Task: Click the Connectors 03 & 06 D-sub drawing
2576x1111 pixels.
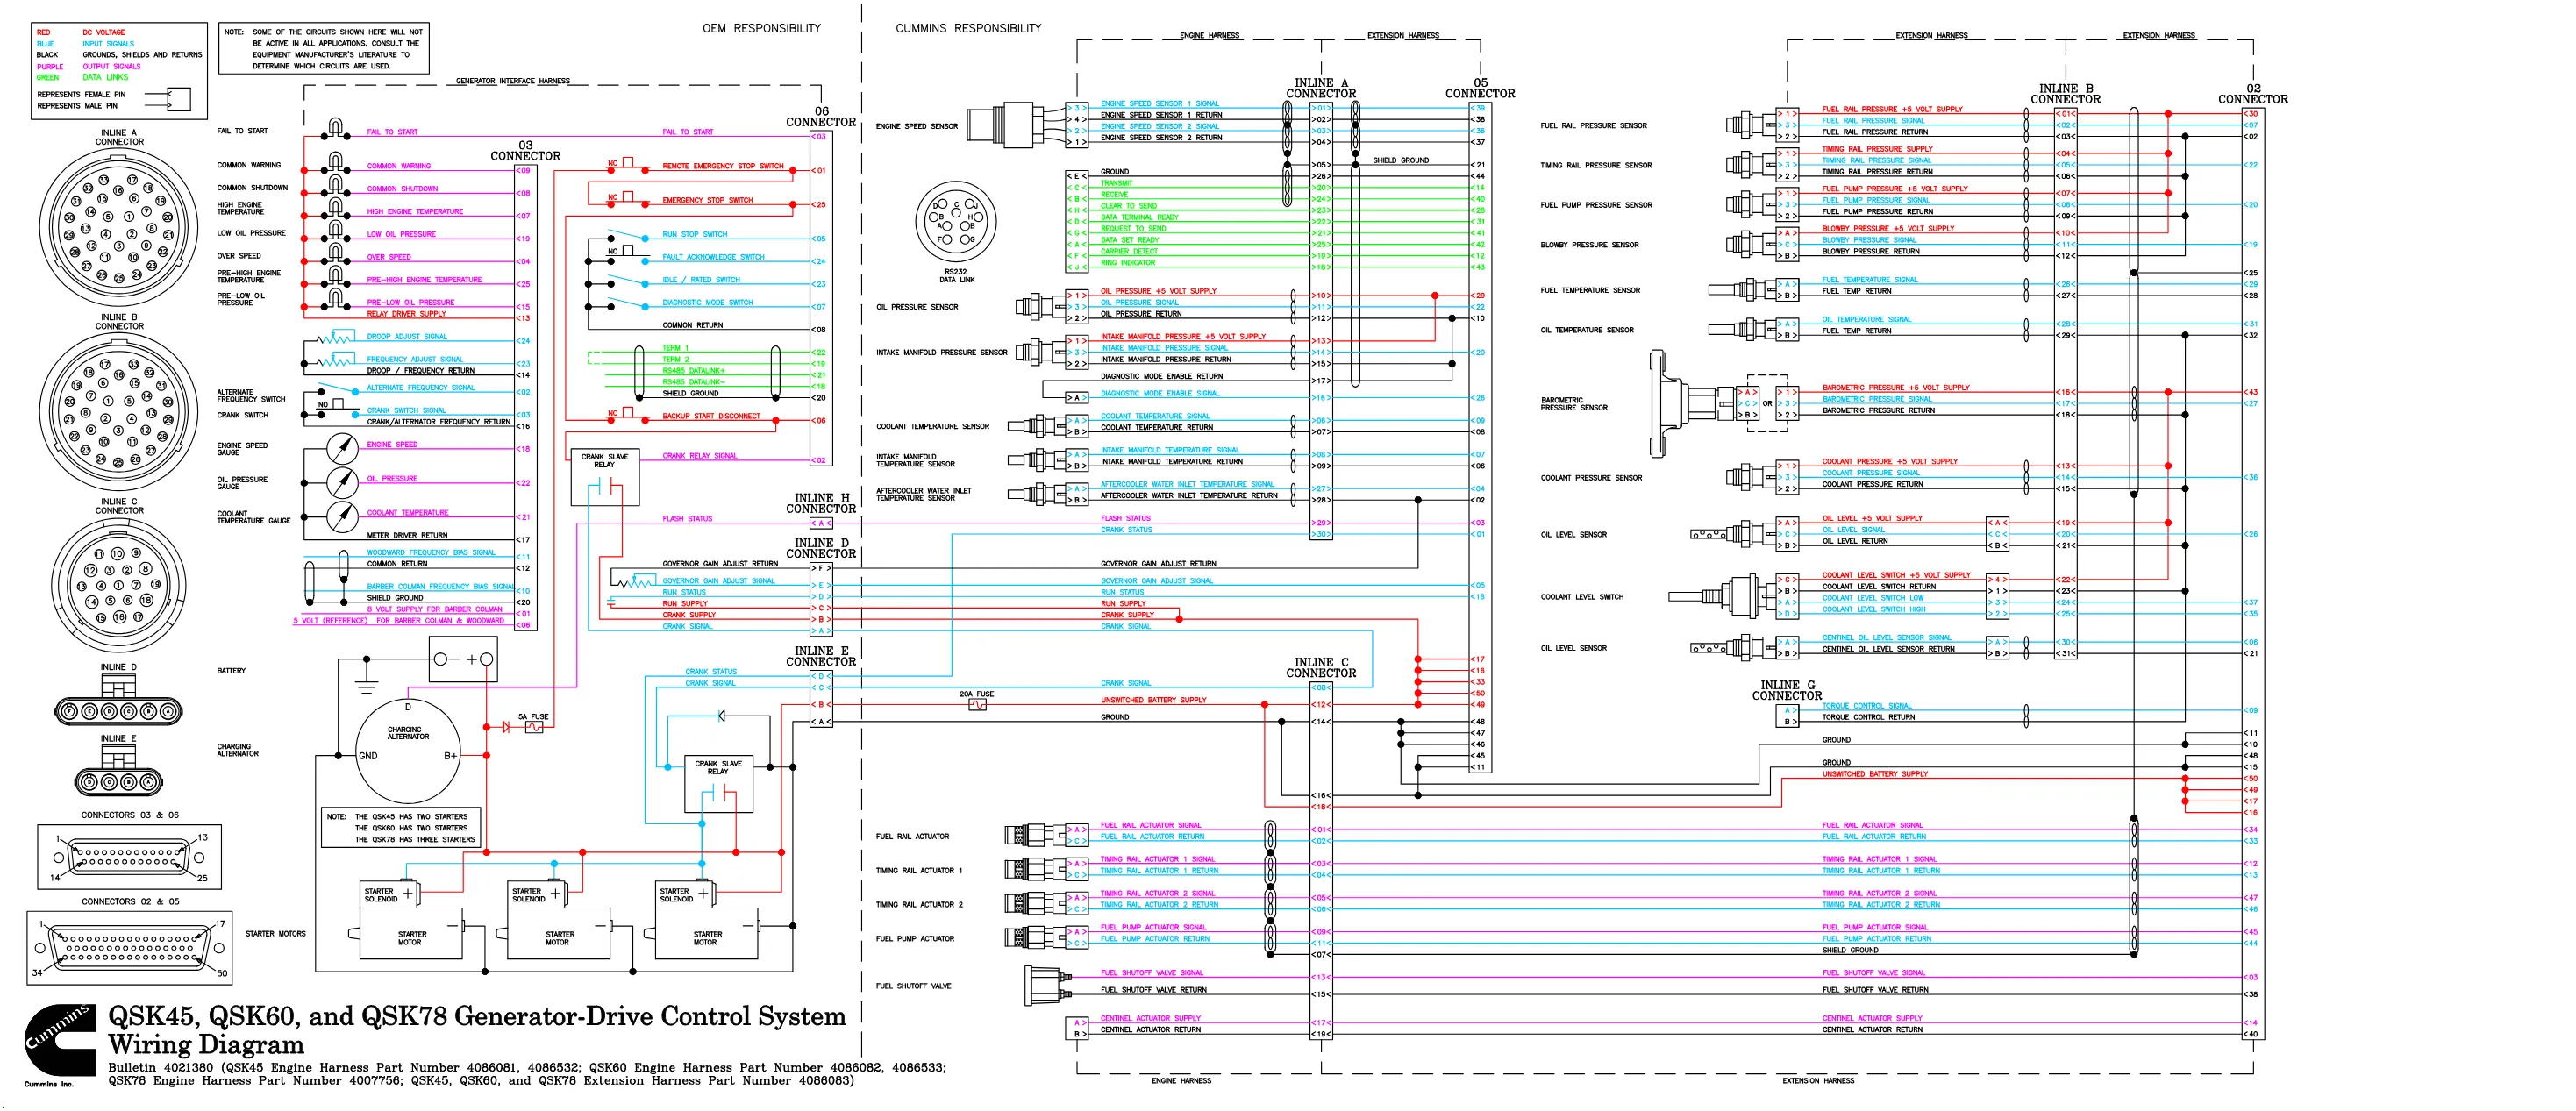Action: point(129,857)
